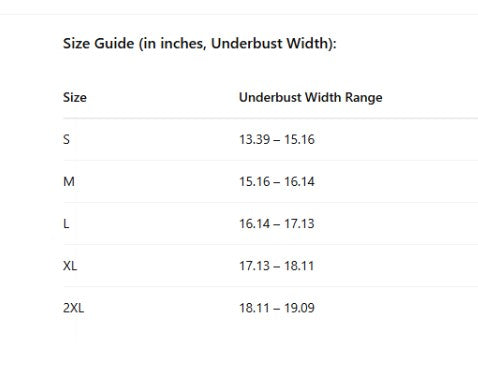
Task: Select the Underbust Width Range column header
Action: [311, 98]
